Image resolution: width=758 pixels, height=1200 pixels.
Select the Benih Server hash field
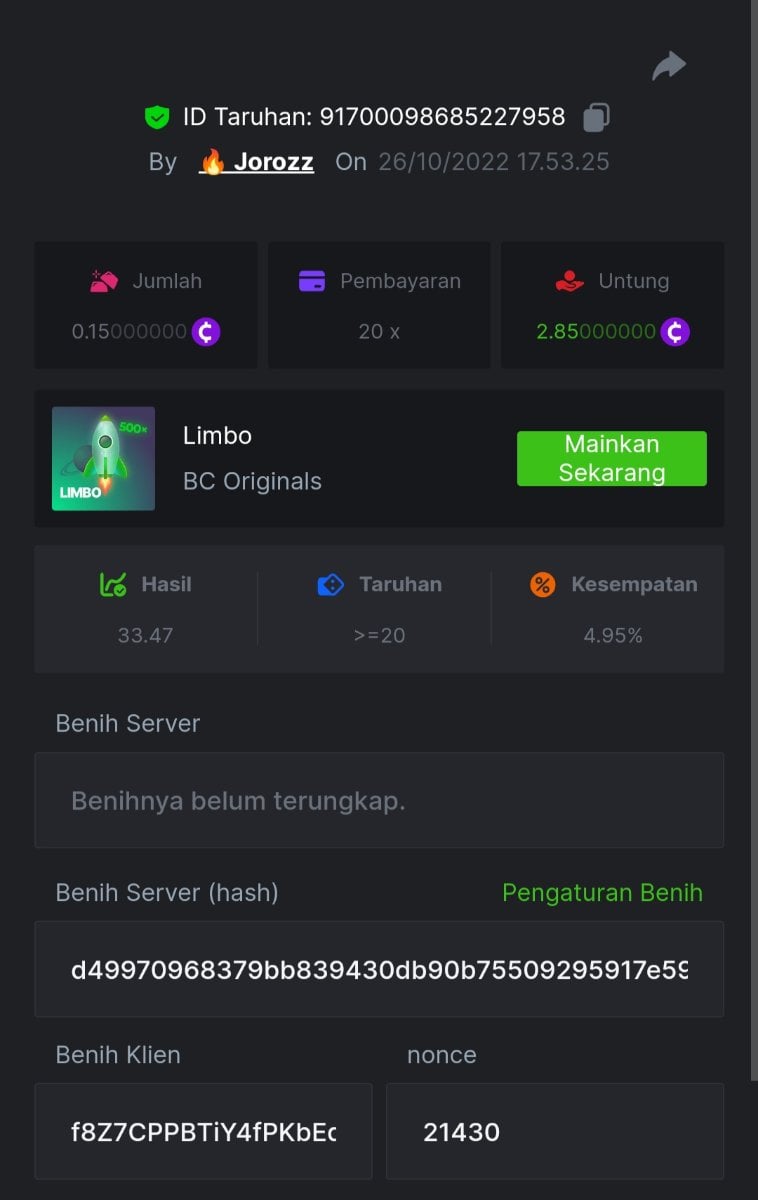click(379, 970)
